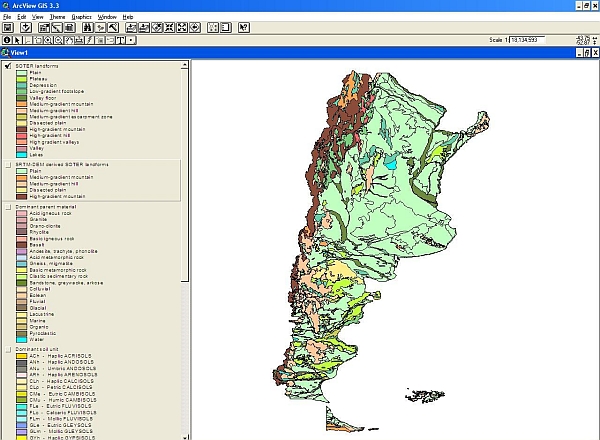The width and height of the screenshot is (600, 440).
Task: Open the Graphics menu
Action: click(x=82, y=17)
